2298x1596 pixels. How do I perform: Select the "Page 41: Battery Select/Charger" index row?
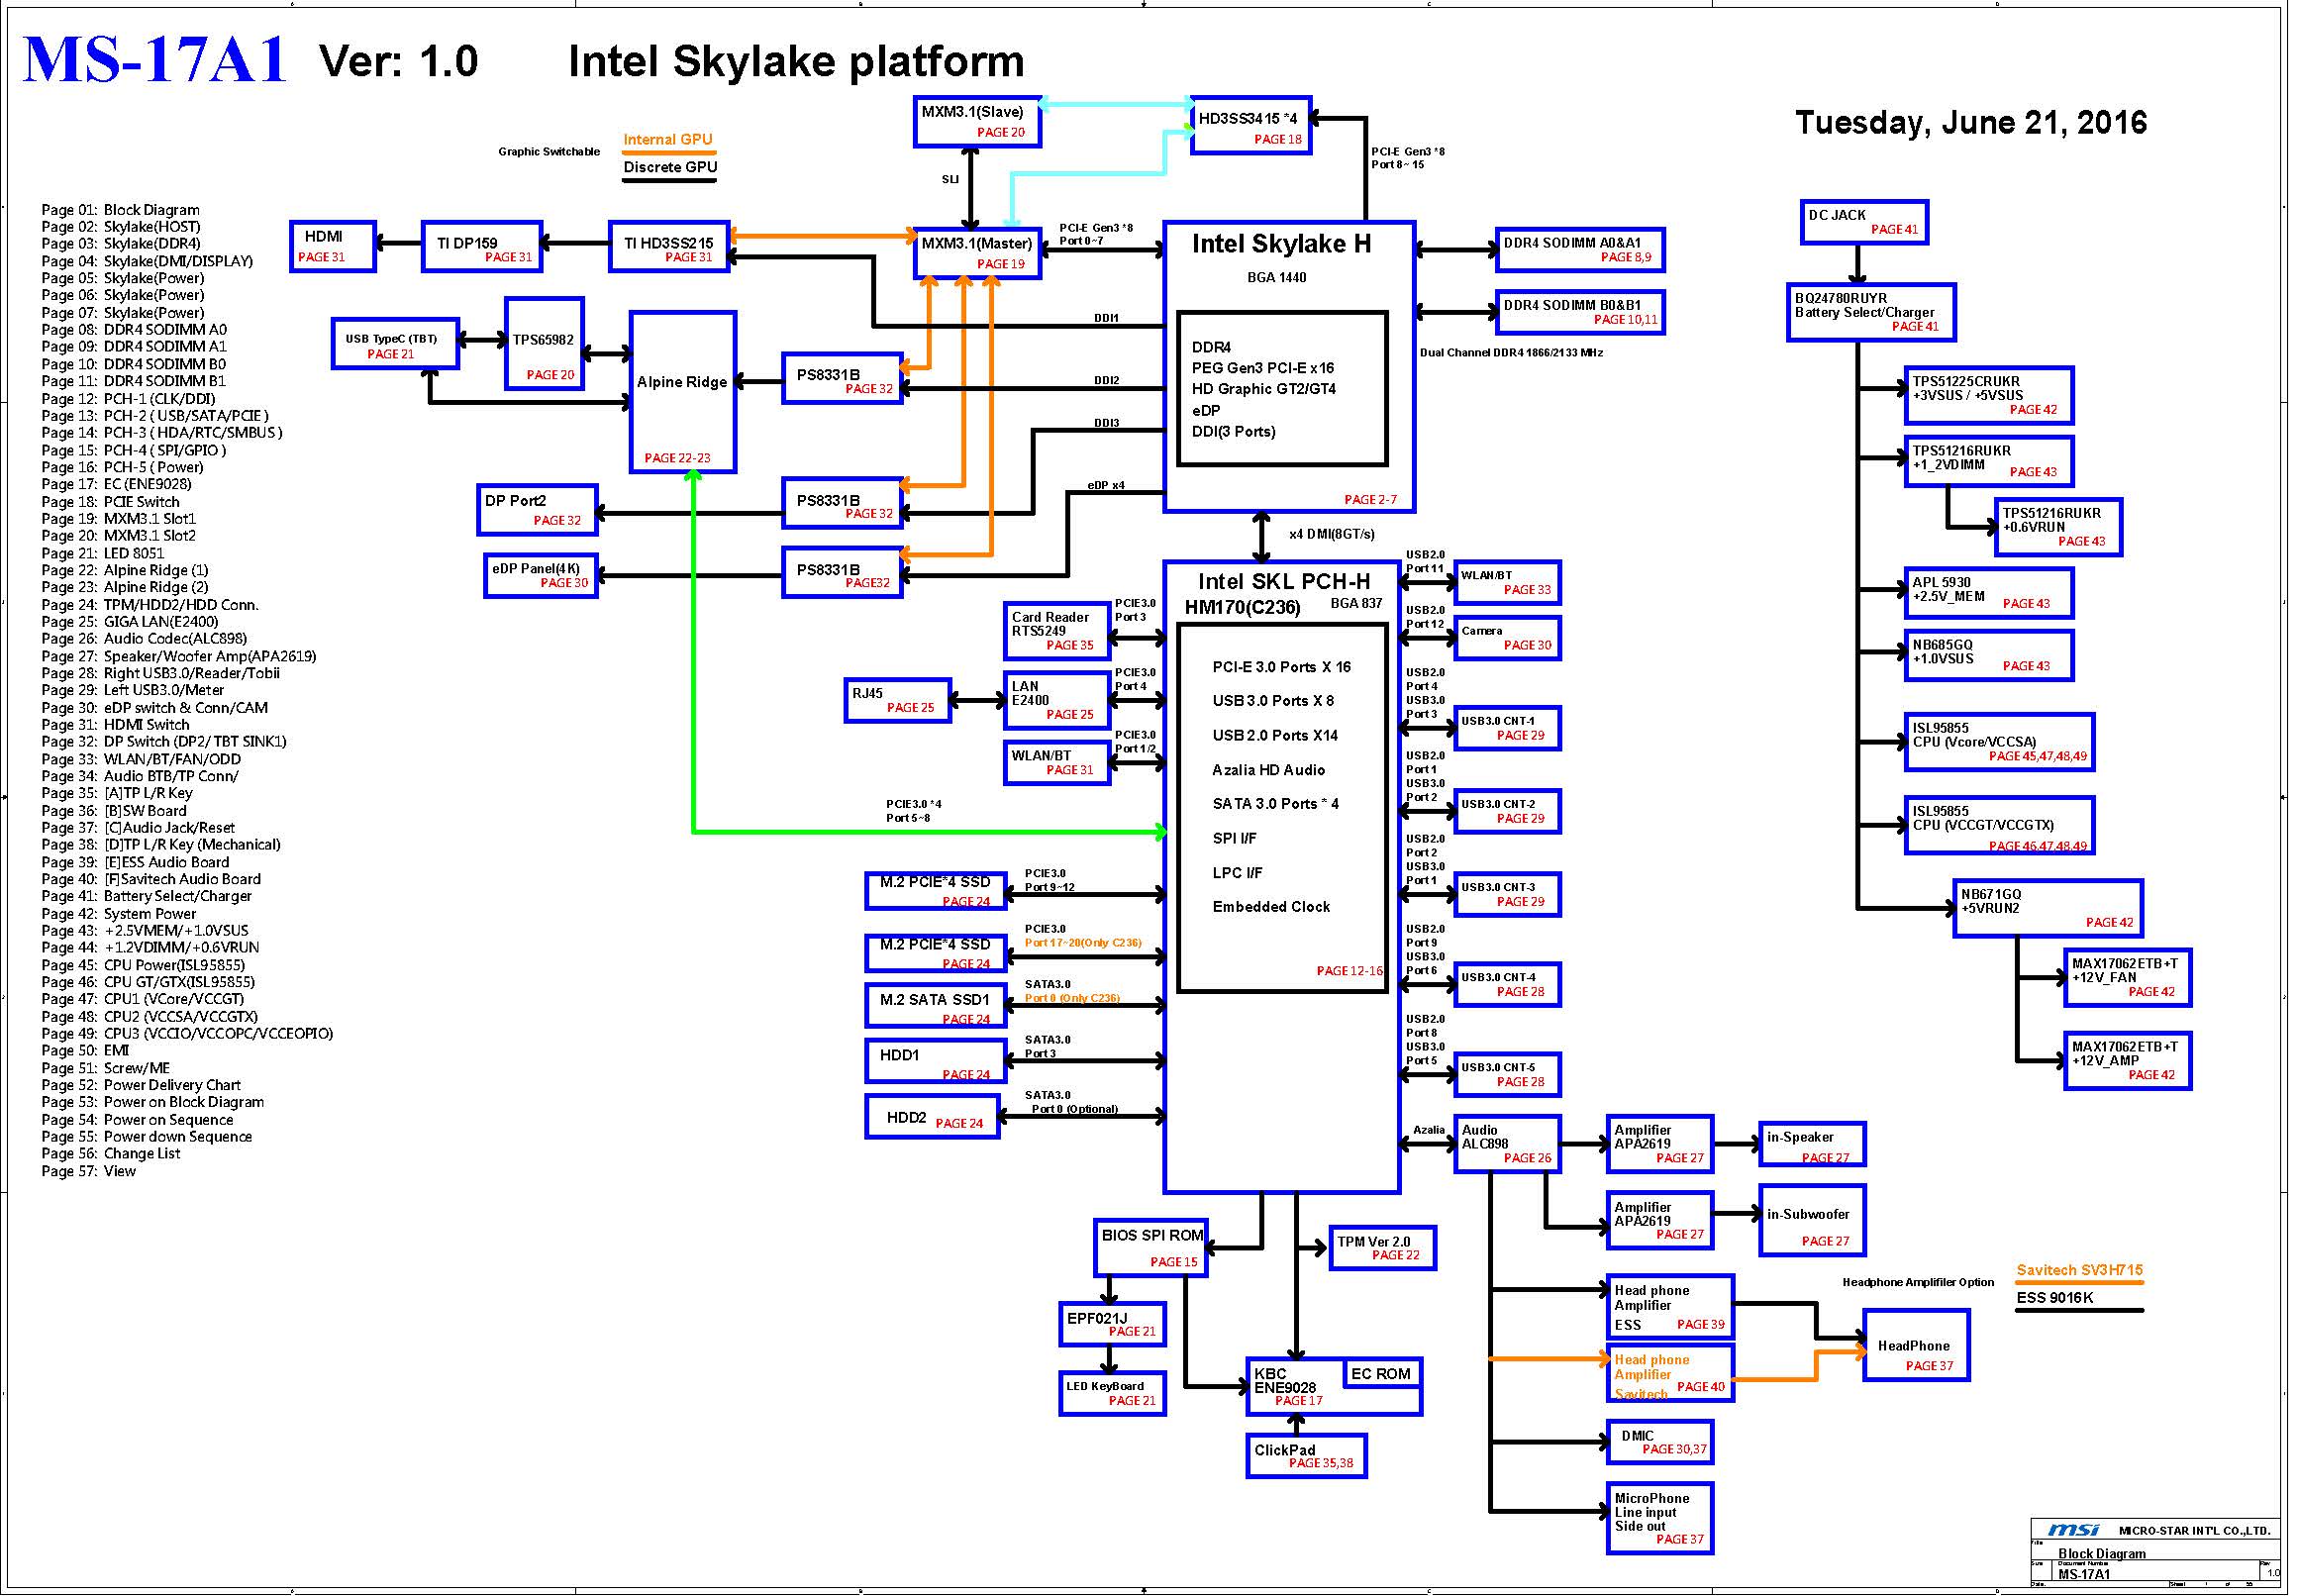point(146,896)
